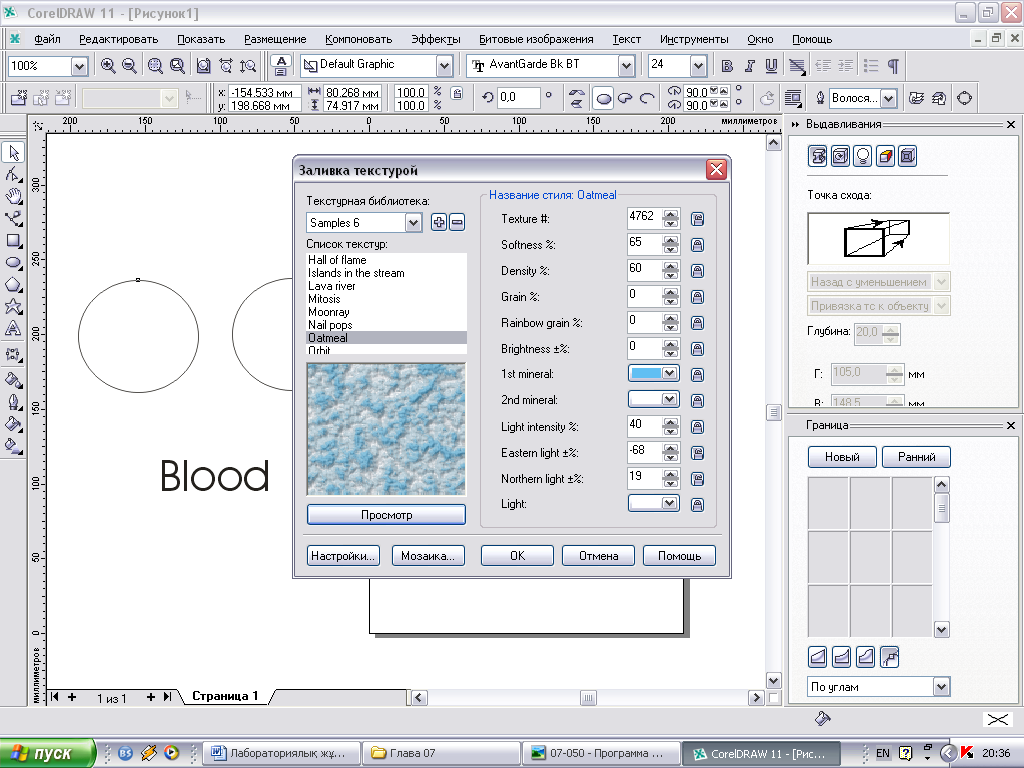The width and height of the screenshot is (1024, 768).
Task: Open extrusion color tab icon
Action: click(x=885, y=156)
